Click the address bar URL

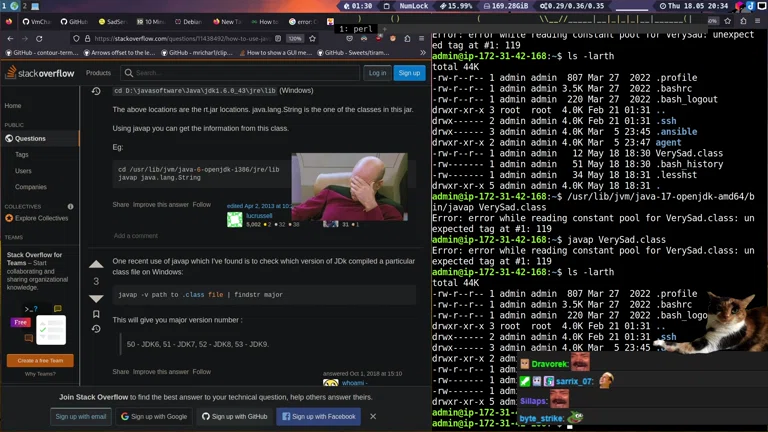click(x=182, y=38)
